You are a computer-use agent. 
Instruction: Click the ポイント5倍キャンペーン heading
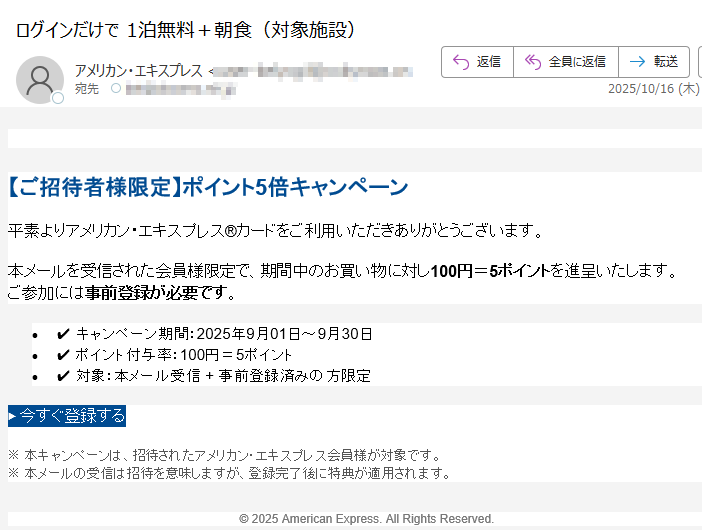click(x=207, y=187)
